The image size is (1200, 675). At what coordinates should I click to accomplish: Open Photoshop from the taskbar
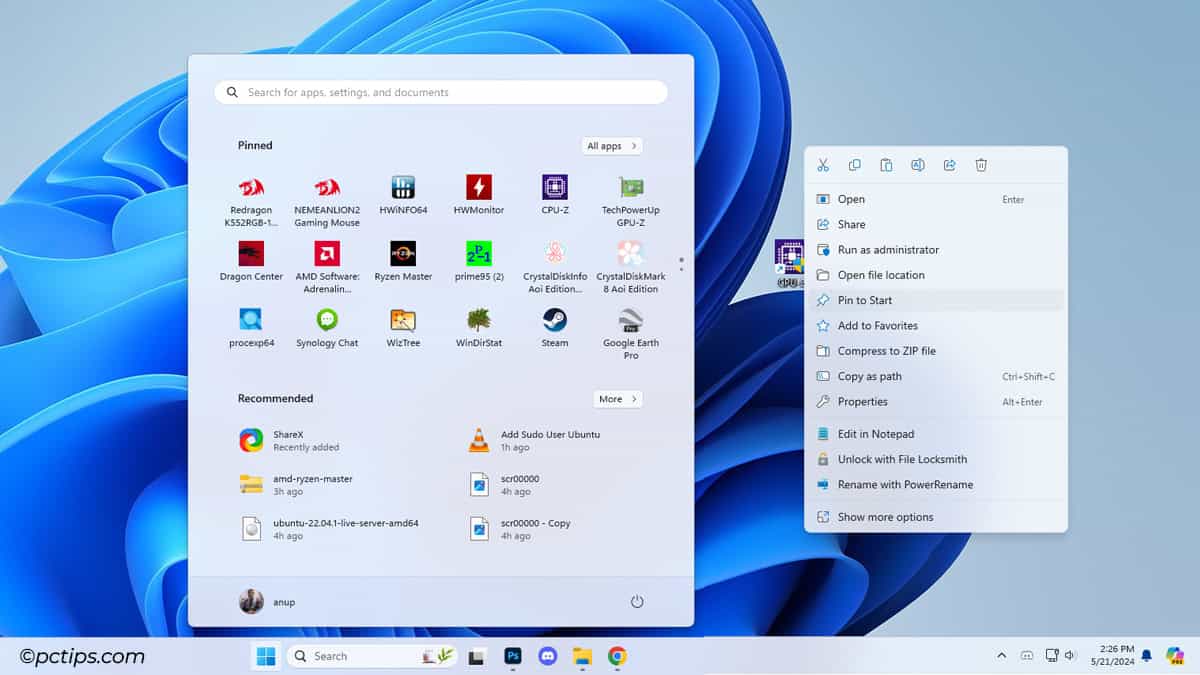click(x=513, y=656)
